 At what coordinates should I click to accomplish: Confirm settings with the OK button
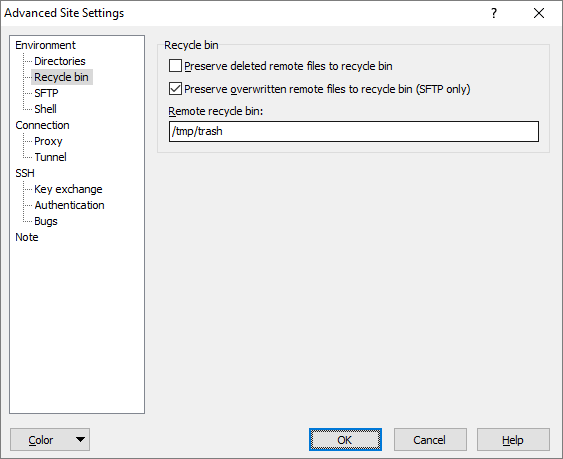pyautogui.click(x=345, y=440)
